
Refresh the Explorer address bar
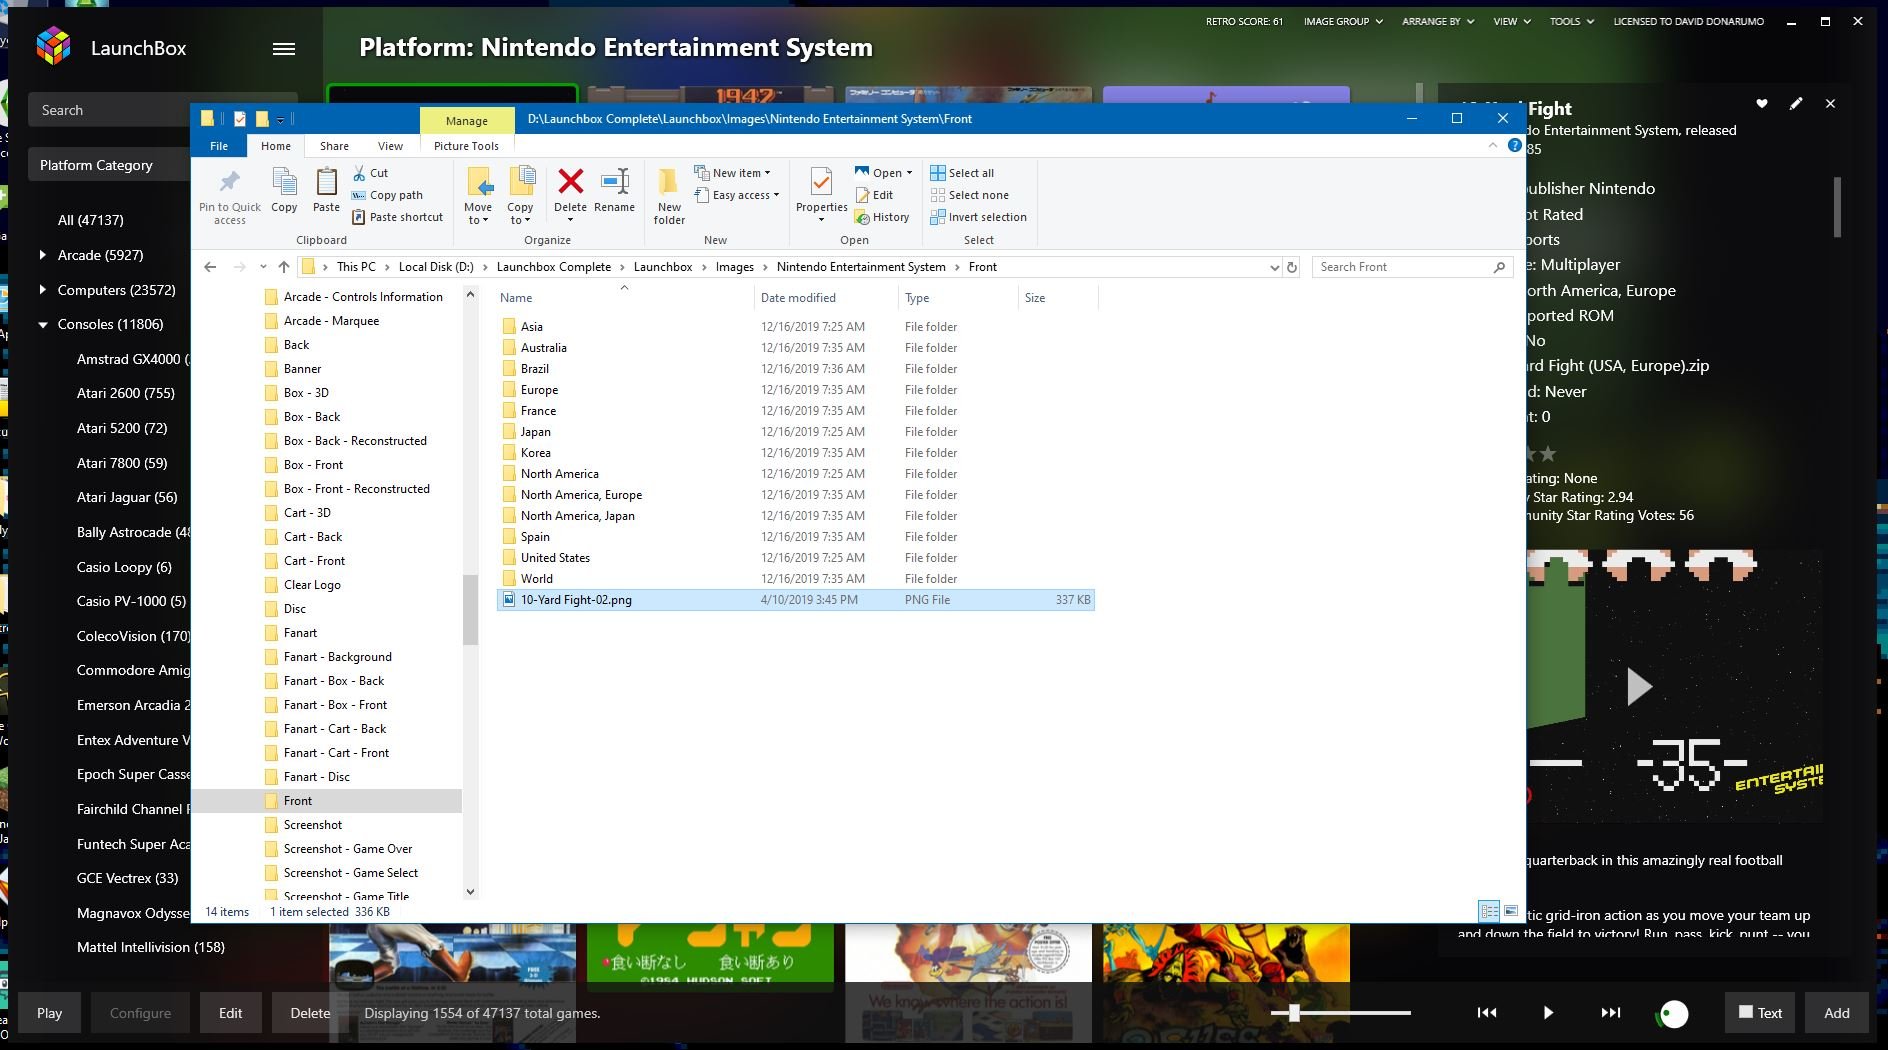point(1292,267)
